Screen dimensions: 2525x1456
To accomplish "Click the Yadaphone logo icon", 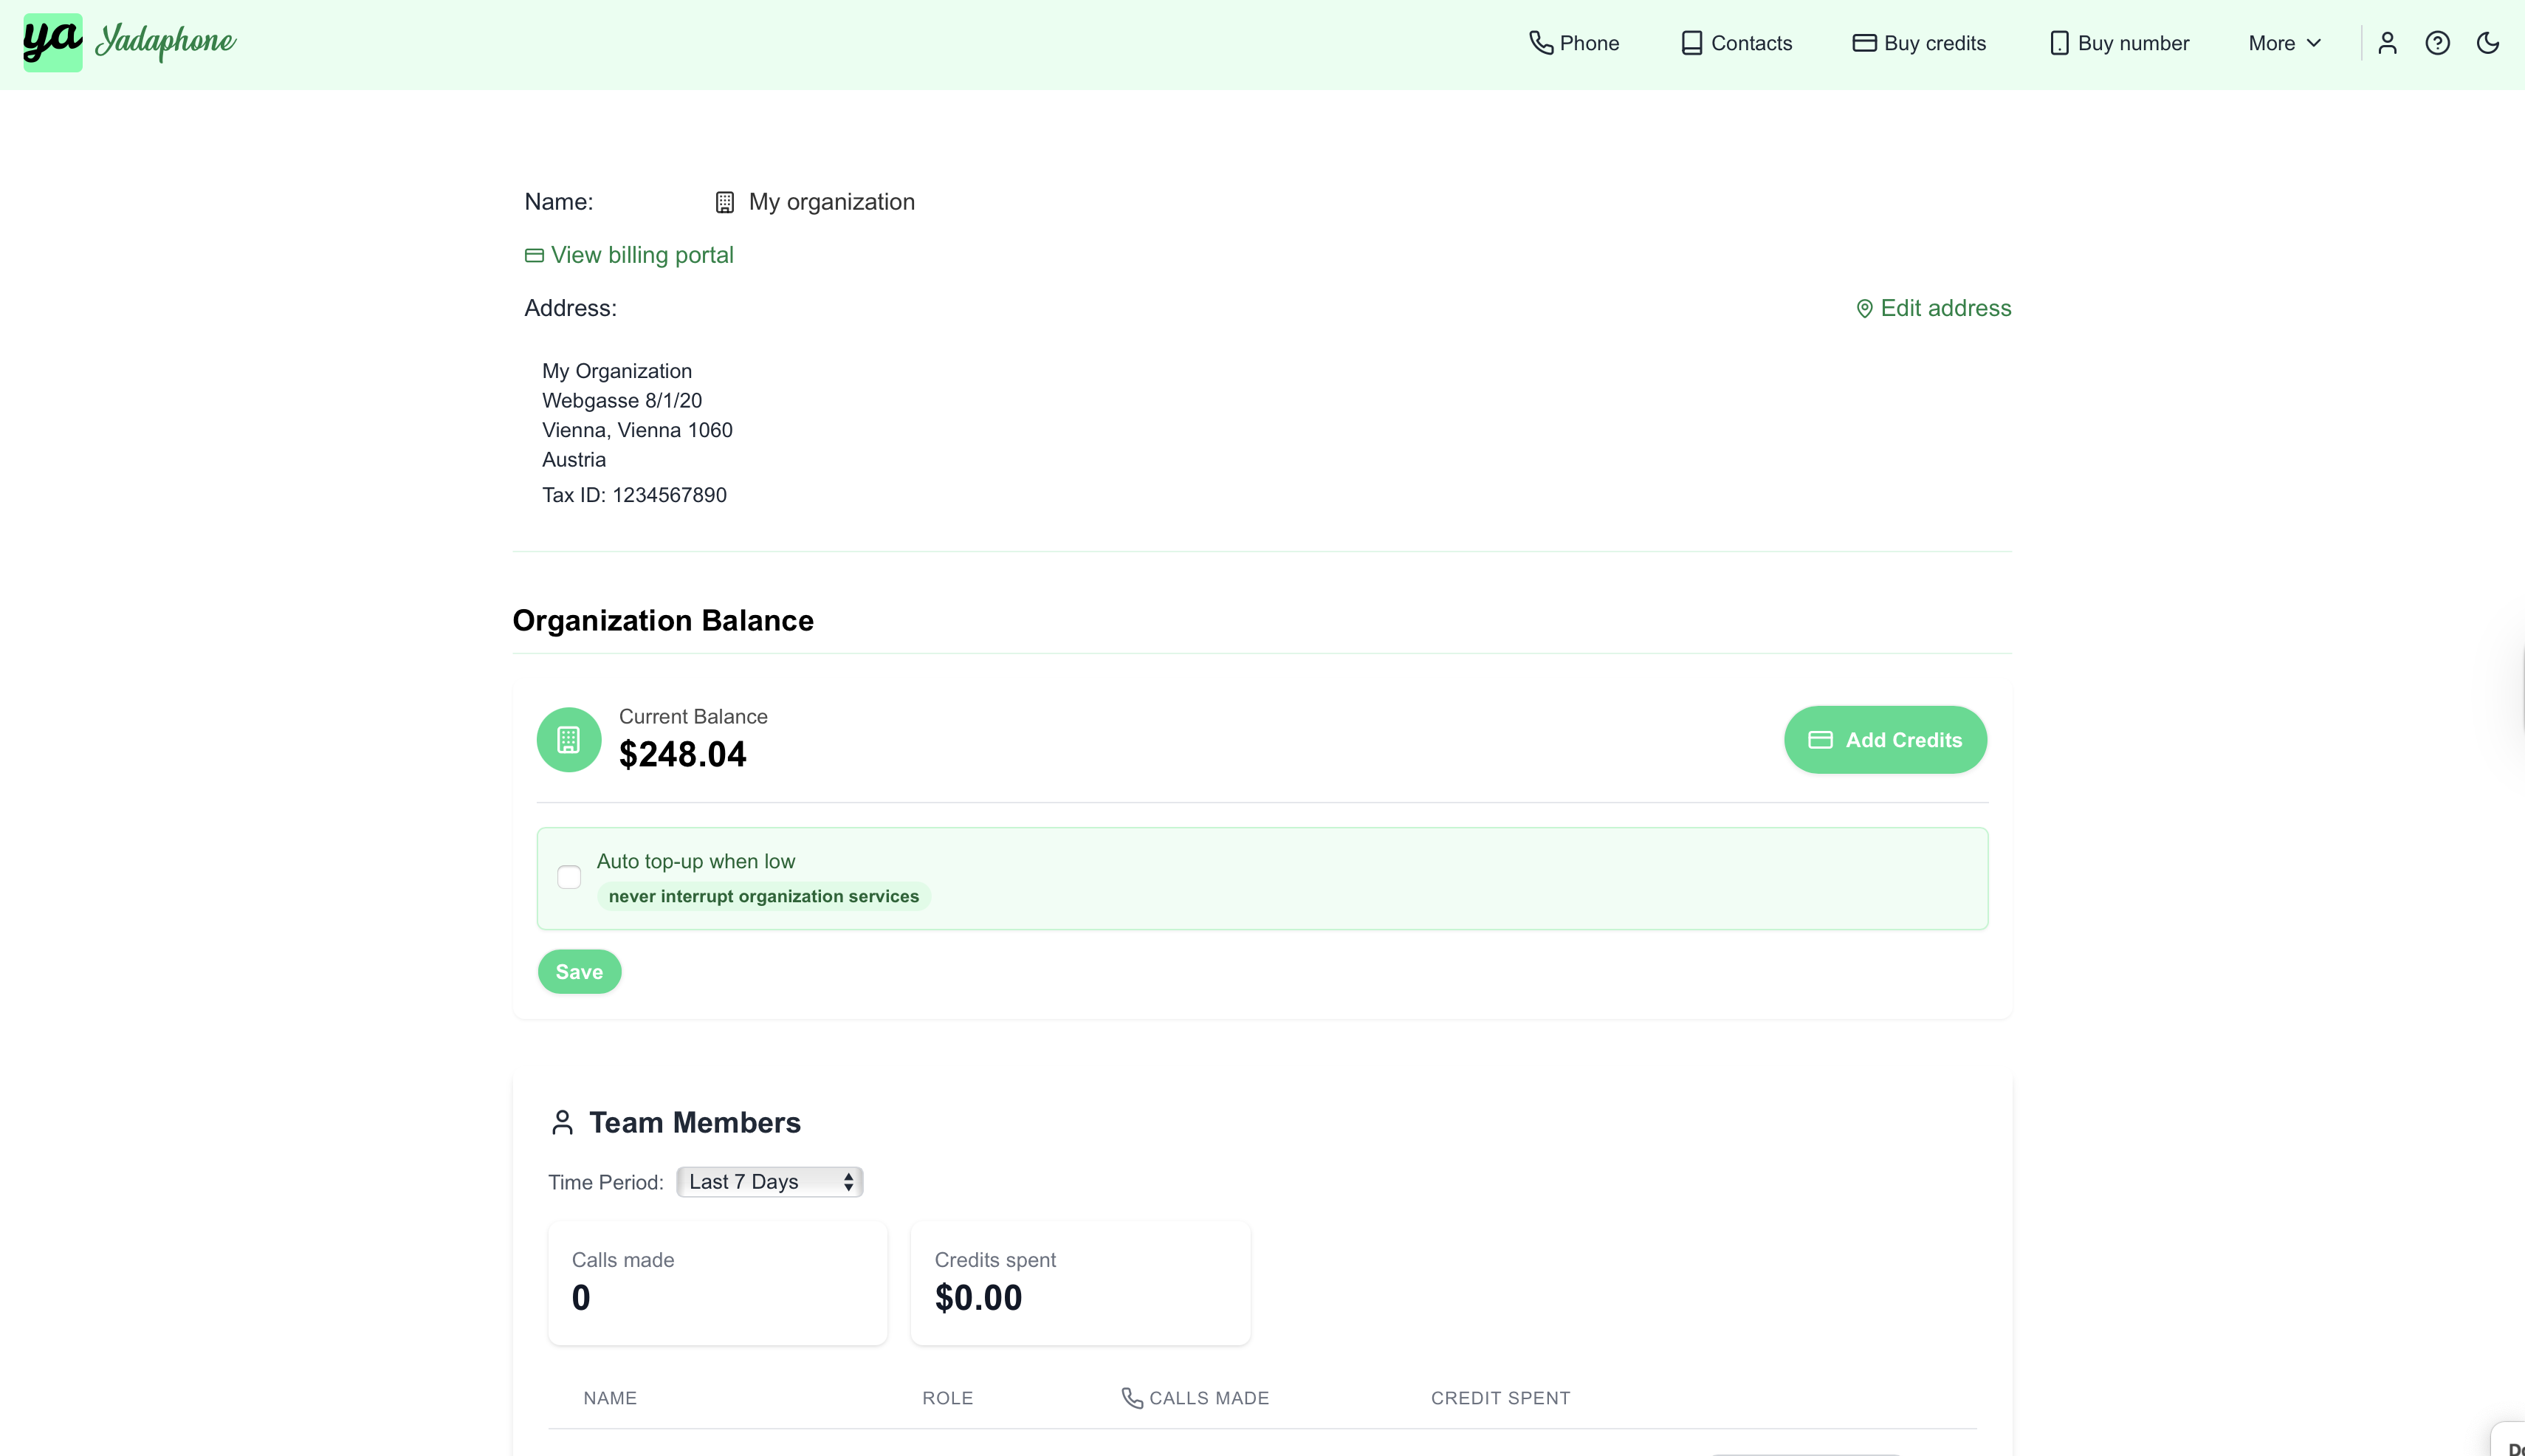I will pos(52,42).
